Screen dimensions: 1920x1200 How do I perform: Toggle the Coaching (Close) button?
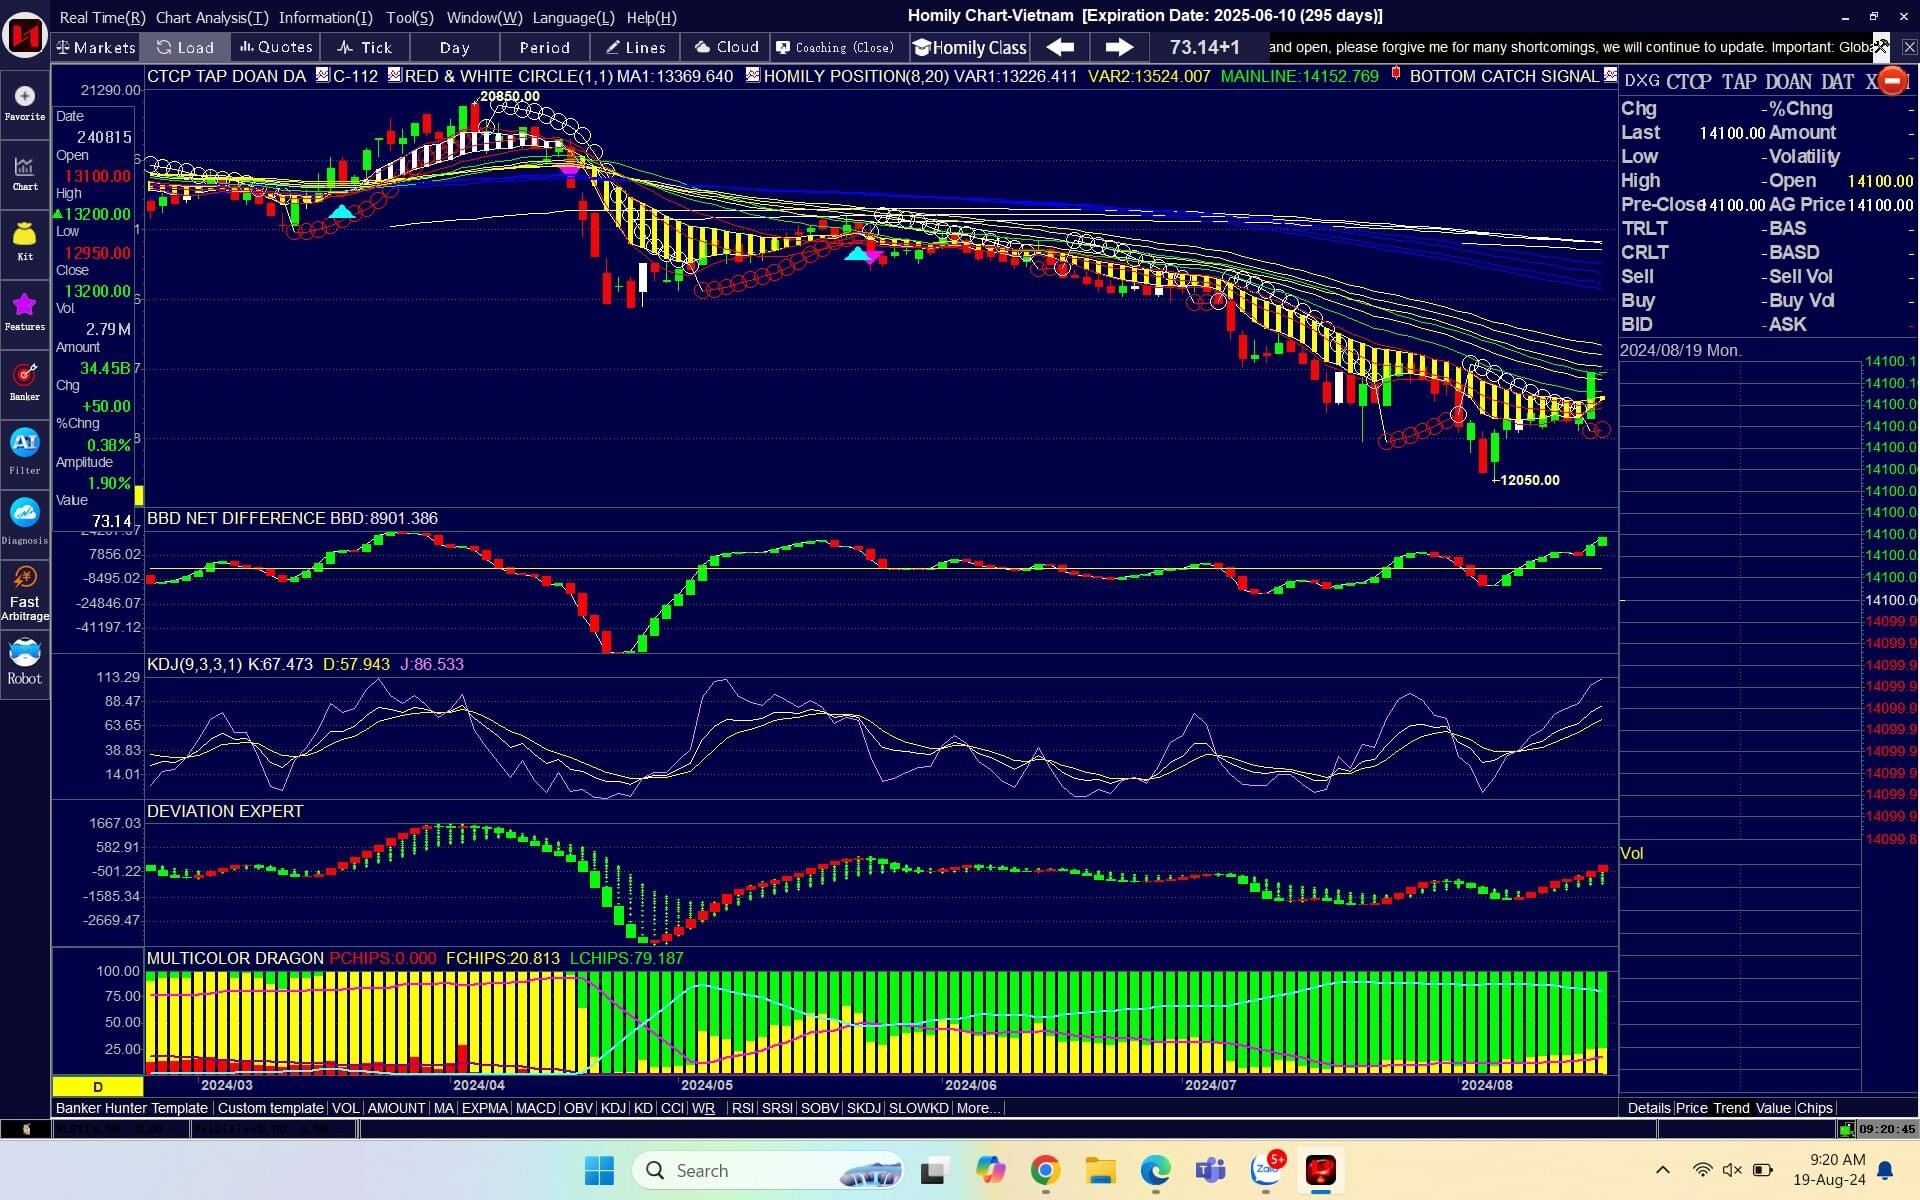[x=838, y=47]
